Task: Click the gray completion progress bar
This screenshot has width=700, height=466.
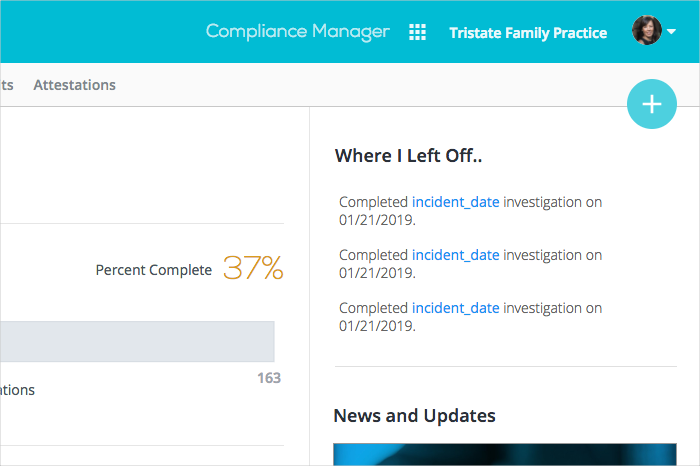Action: coord(137,341)
